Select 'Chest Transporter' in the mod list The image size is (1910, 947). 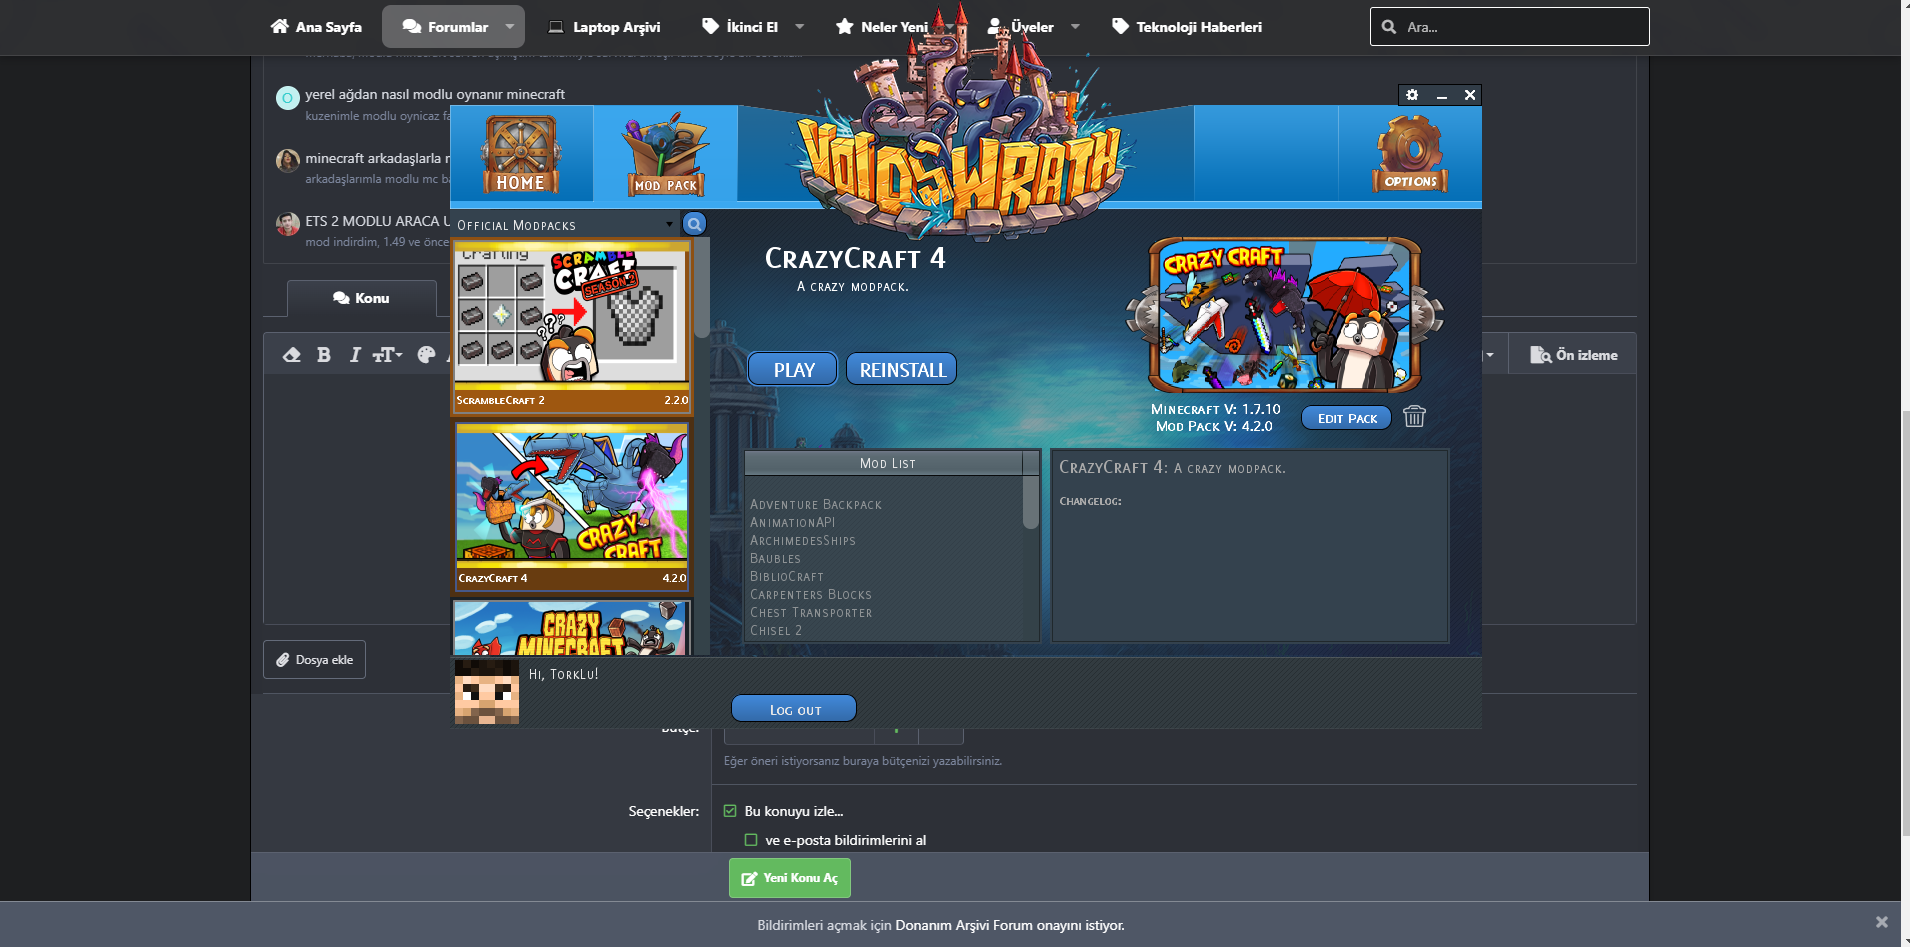tap(811, 613)
